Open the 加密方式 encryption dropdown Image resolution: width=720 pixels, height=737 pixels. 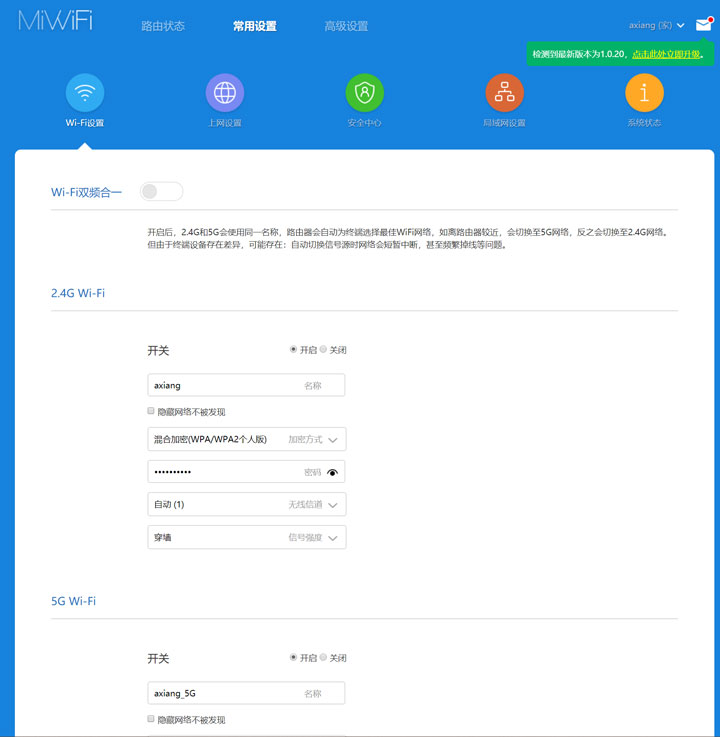(247, 439)
